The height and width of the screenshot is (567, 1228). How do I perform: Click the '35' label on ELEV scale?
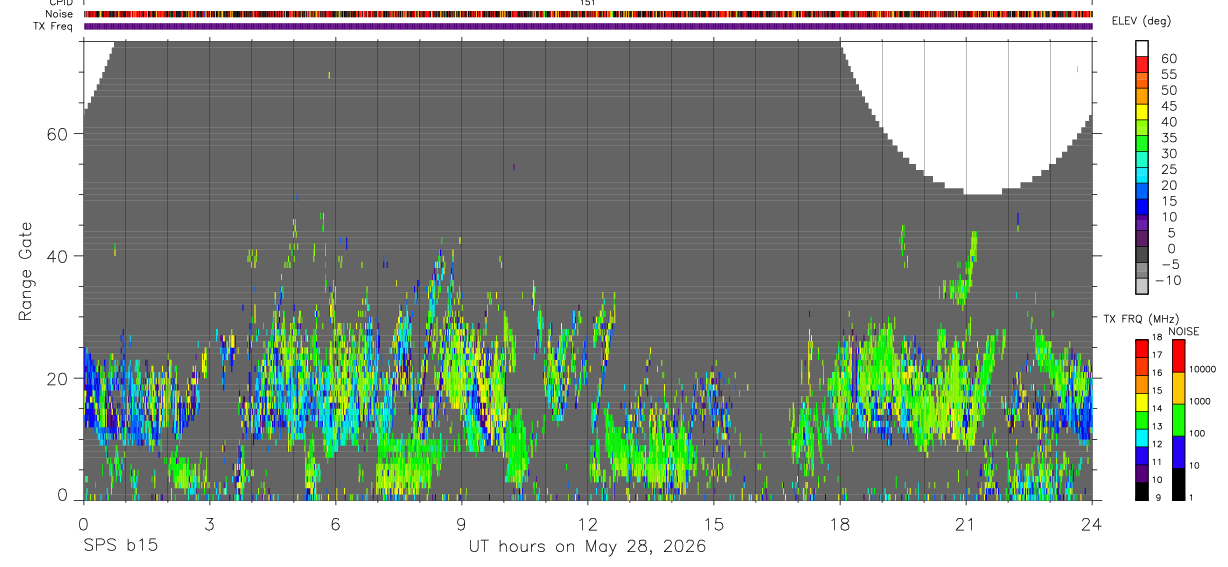pyautogui.click(x=1168, y=138)
